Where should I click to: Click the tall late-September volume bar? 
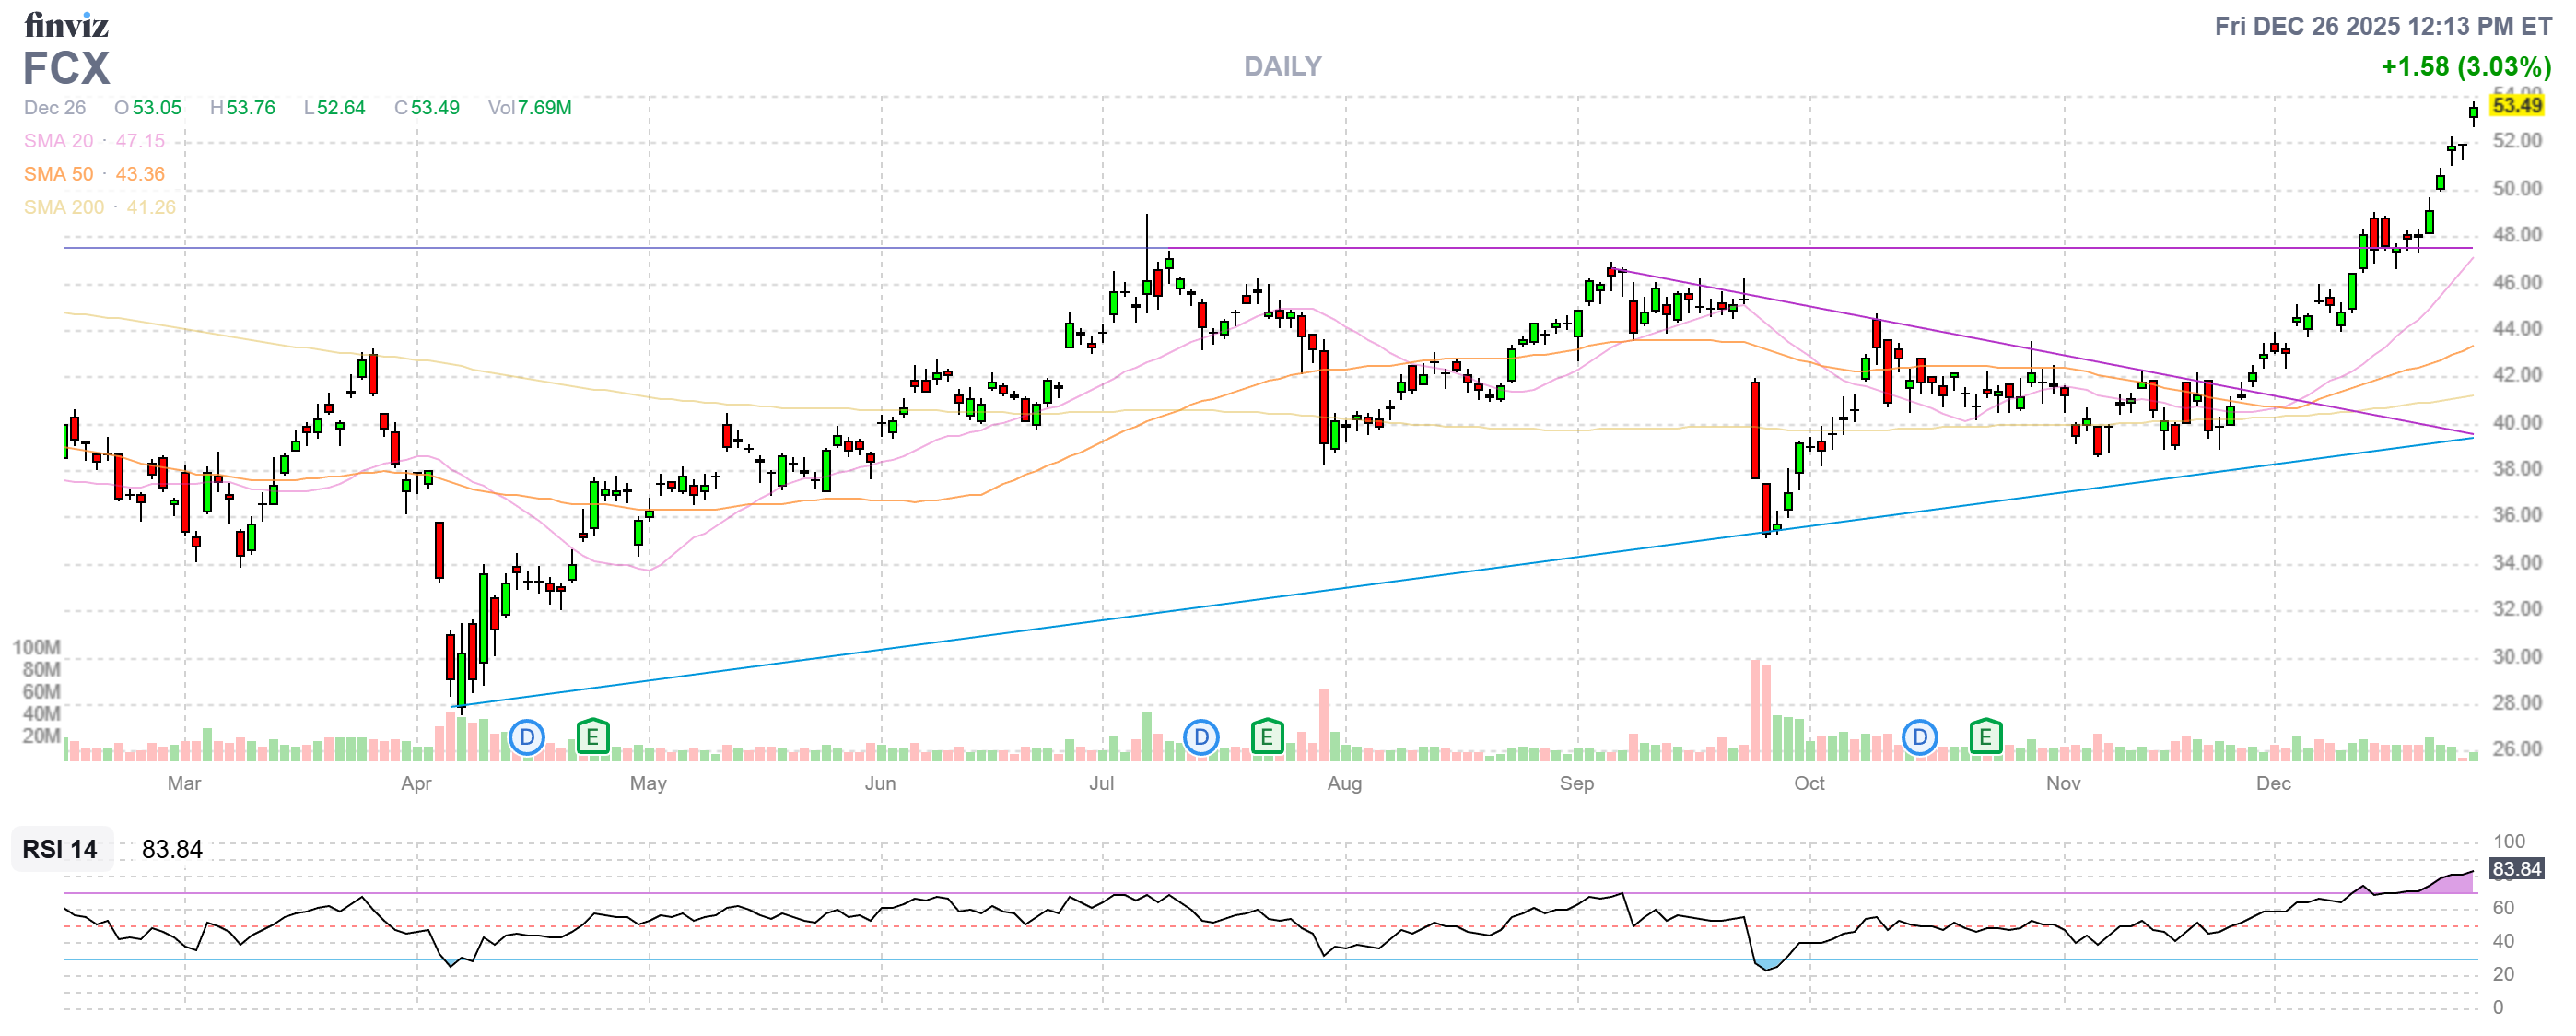pos(1754,710)
